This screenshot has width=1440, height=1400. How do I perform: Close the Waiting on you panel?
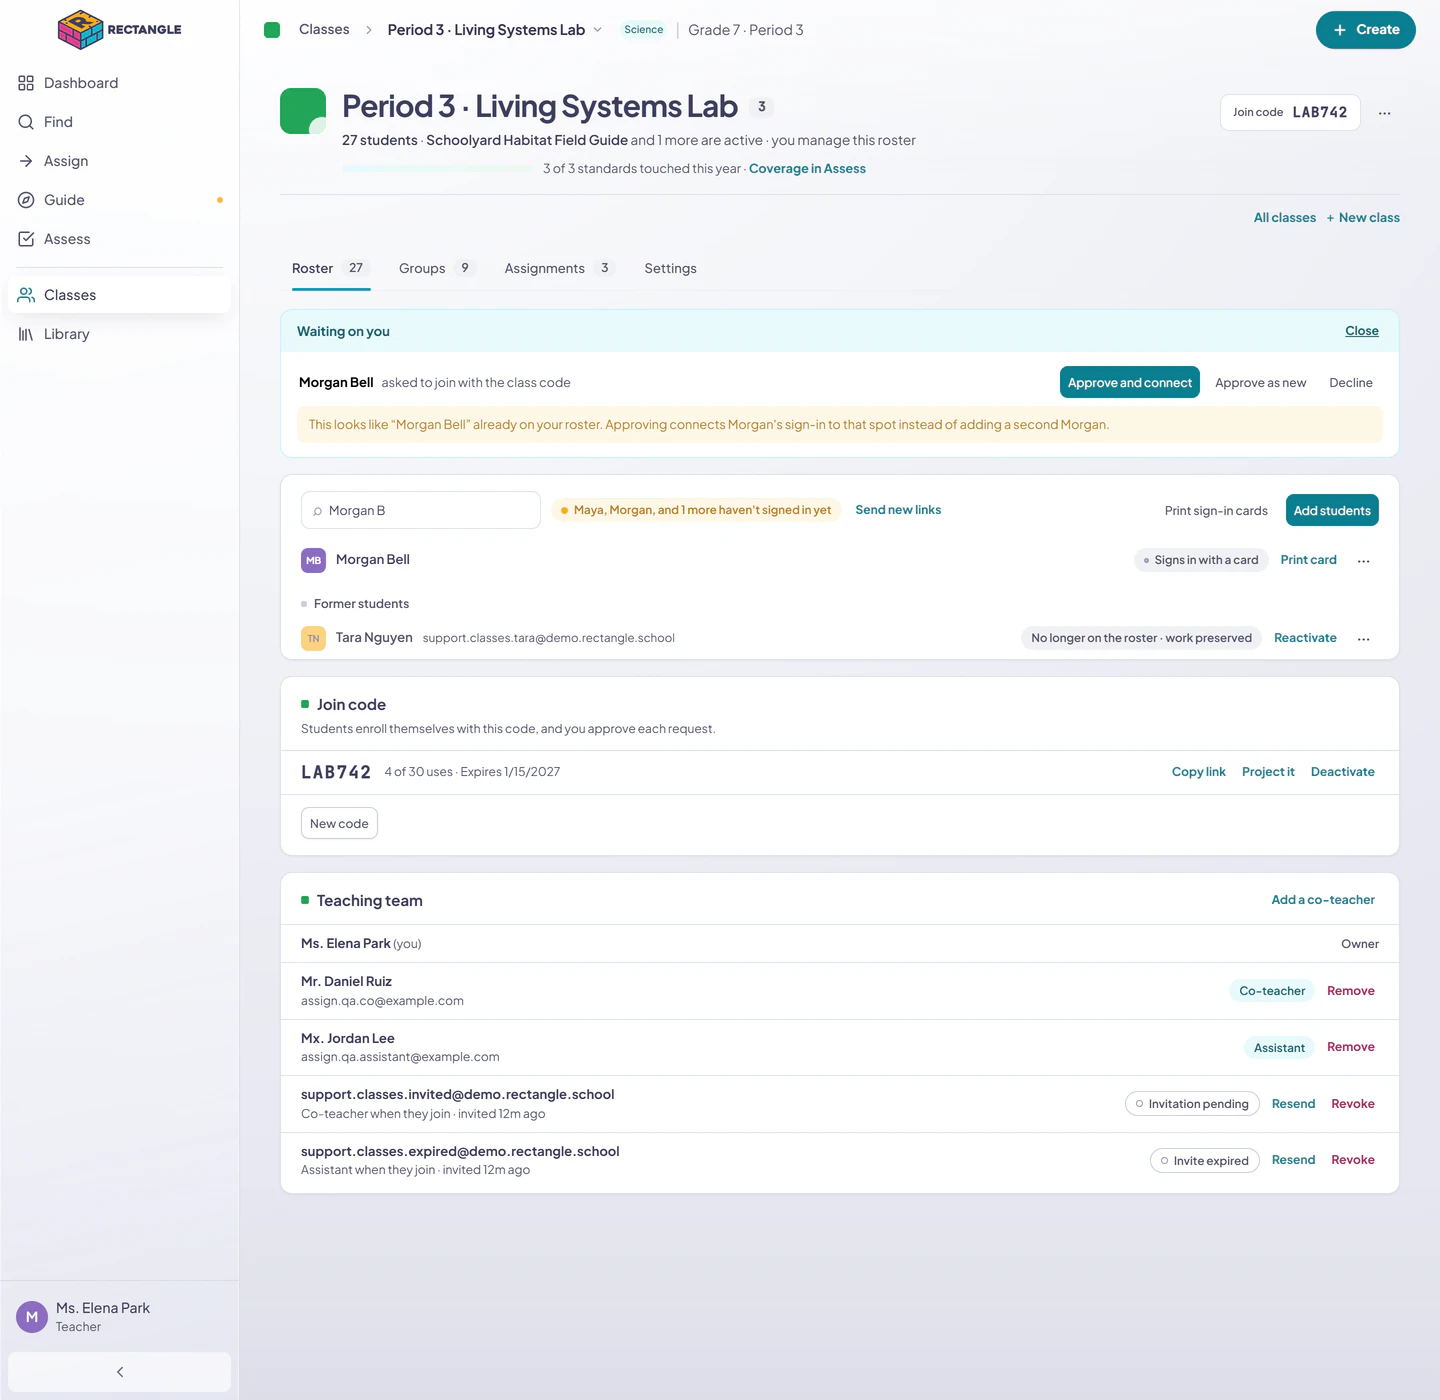coord(1361,331)
